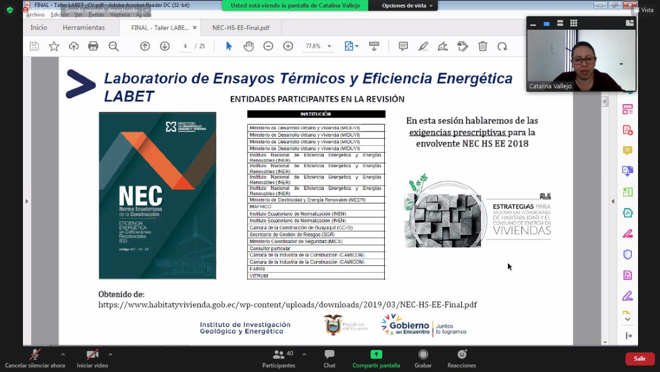Switch video panel to grid gallery view

click(573, 24)
